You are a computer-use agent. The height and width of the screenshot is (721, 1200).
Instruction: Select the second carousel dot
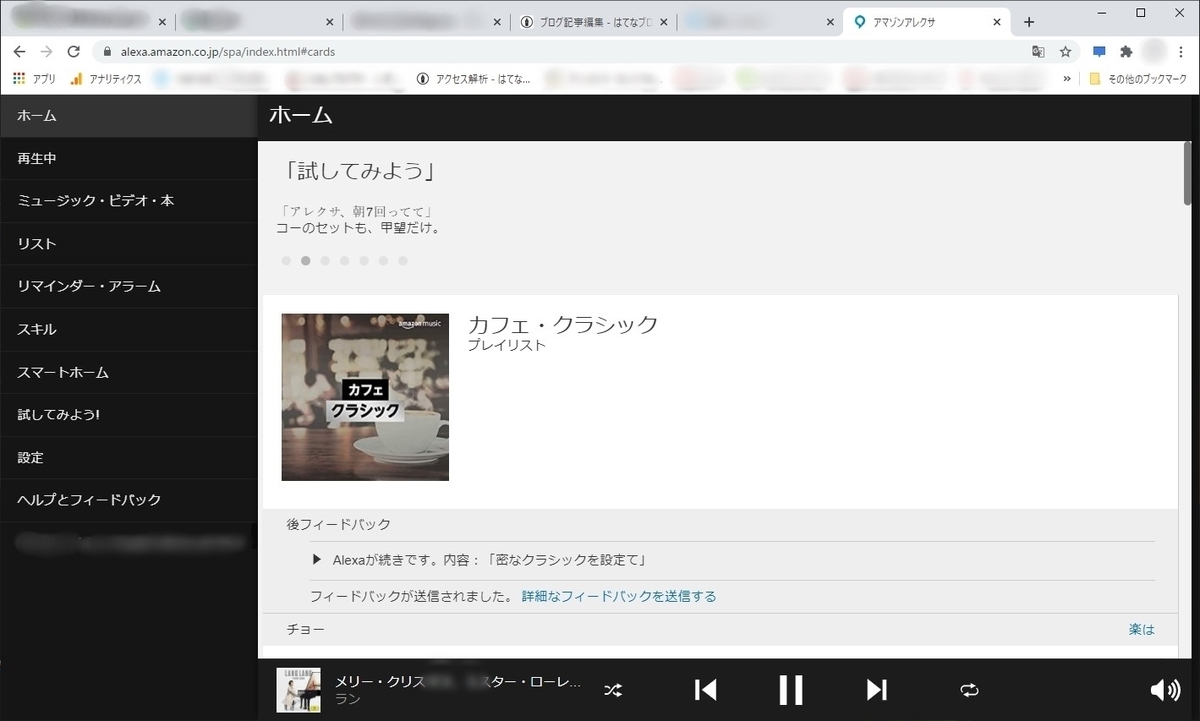(306, 261)
